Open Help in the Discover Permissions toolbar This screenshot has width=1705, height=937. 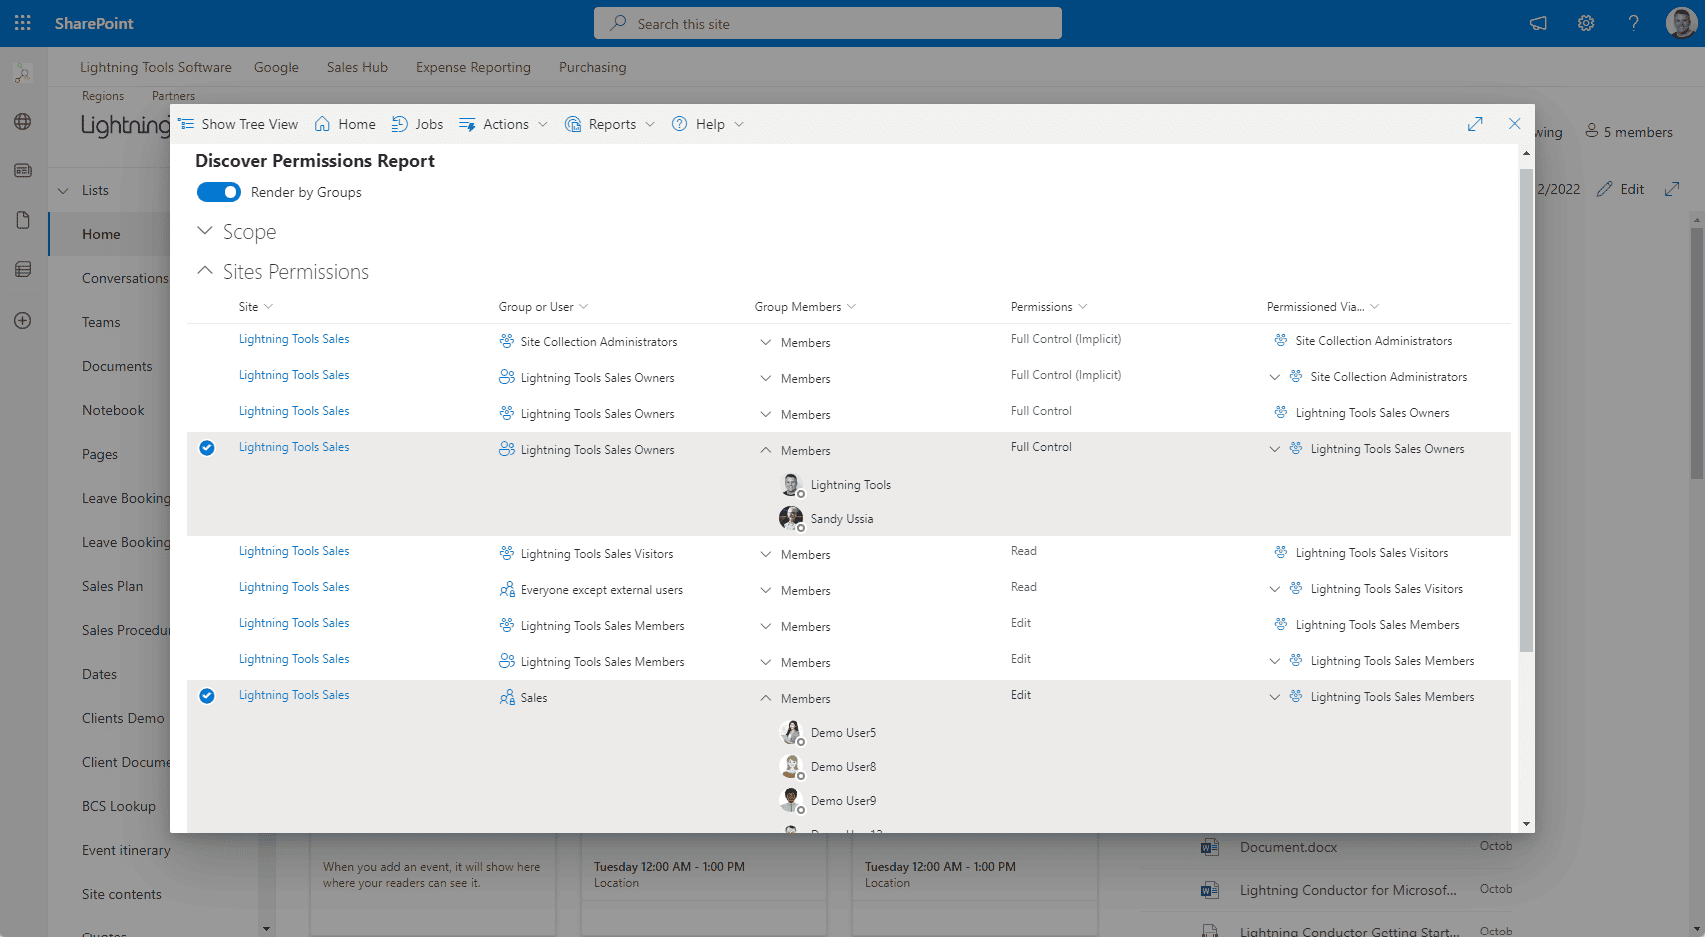(679, 123)
